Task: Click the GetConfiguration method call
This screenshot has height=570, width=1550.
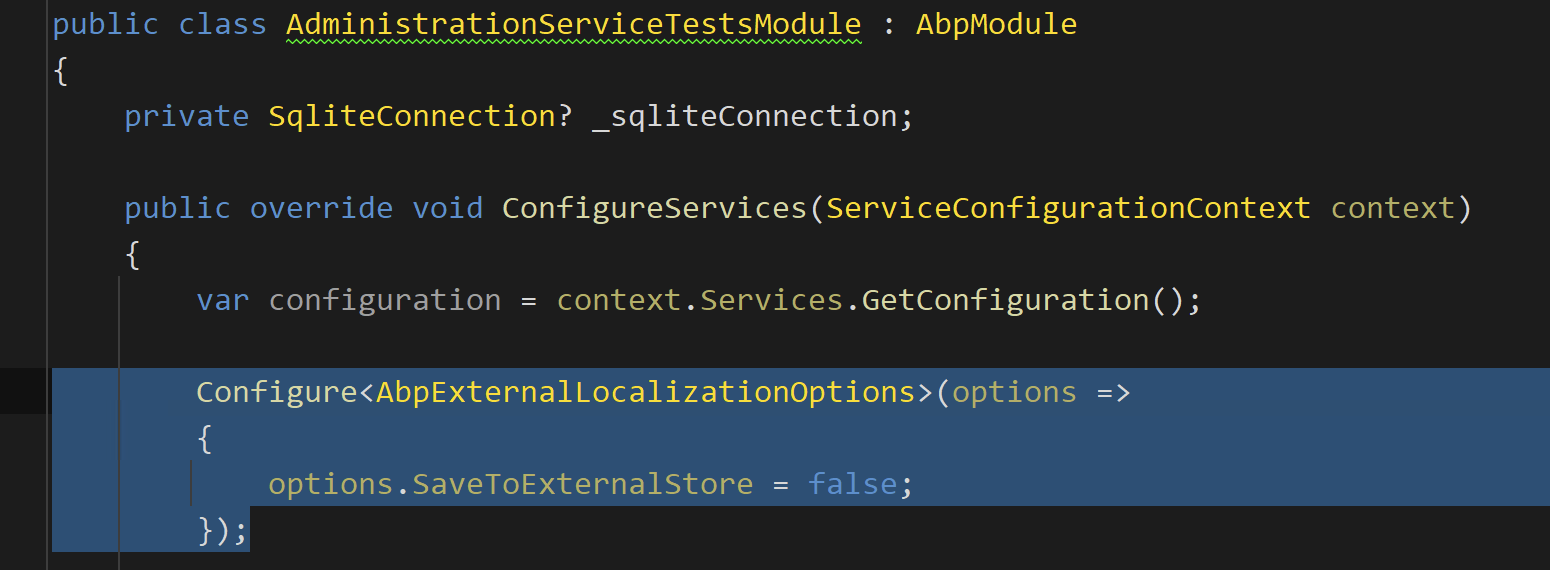Action: [x=1006, y=300]
